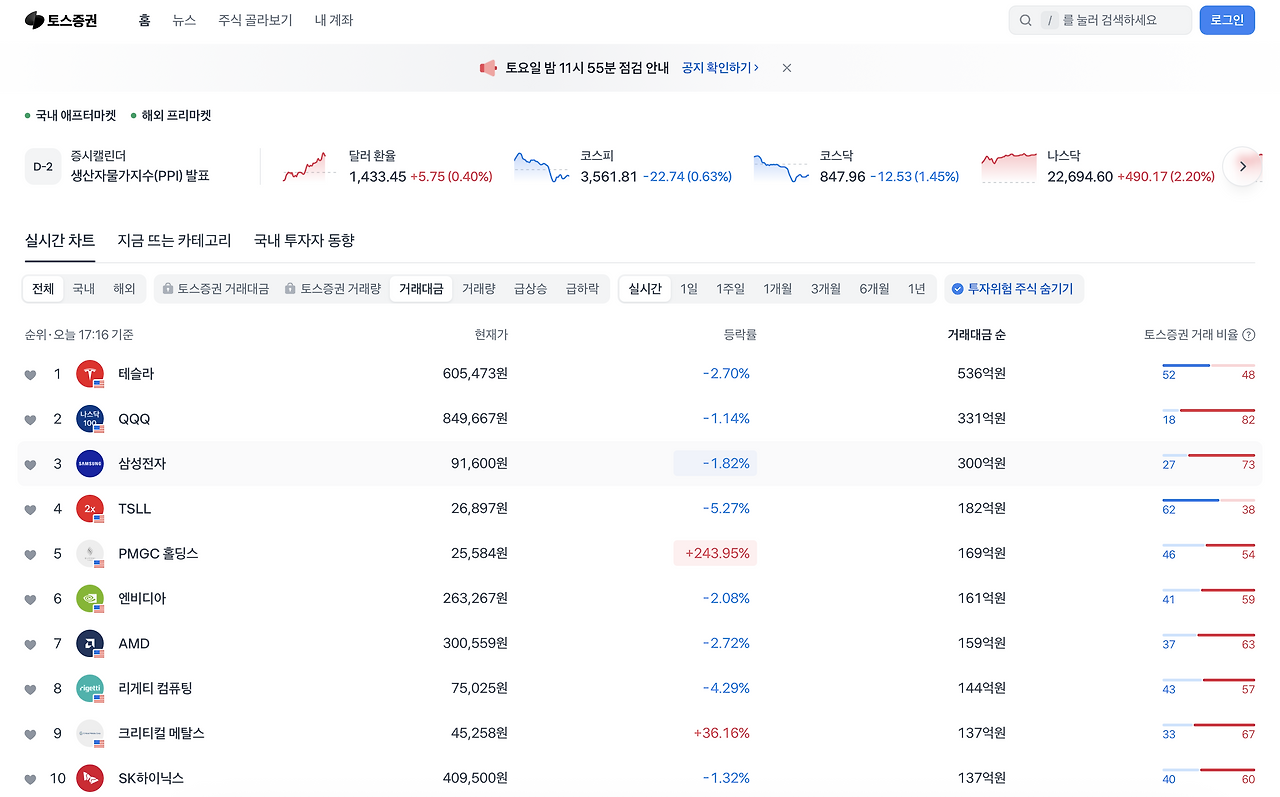Image resolution: width=1280 pixels, height=797 pixels.
Task: Select the 1개월 period
Action: tap(778, 289)
